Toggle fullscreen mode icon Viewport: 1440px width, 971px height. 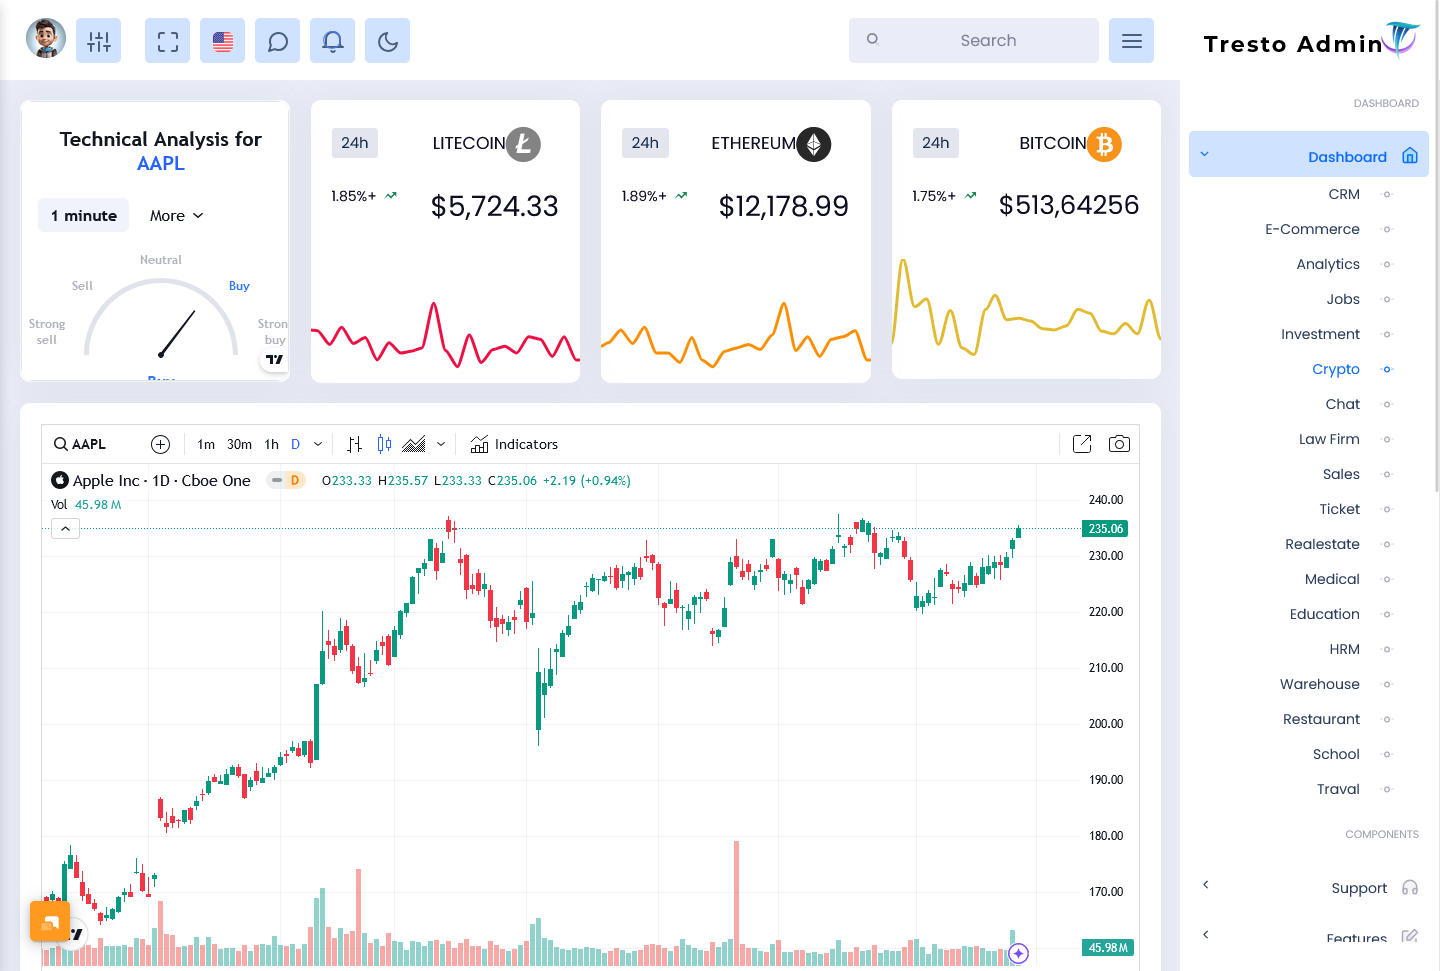167,41
